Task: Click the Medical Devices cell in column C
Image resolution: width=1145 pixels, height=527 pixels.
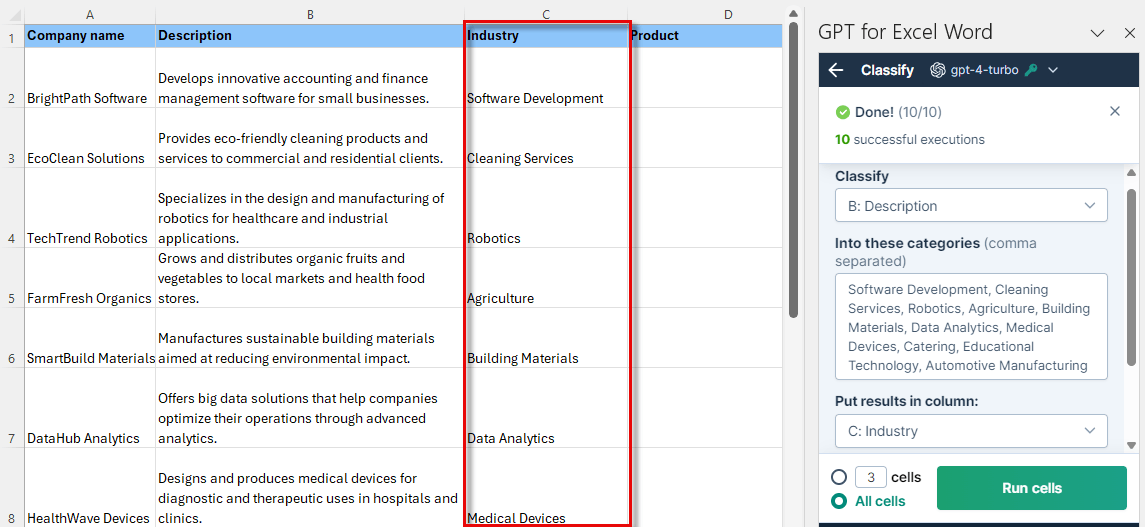Action: point(546,488)
